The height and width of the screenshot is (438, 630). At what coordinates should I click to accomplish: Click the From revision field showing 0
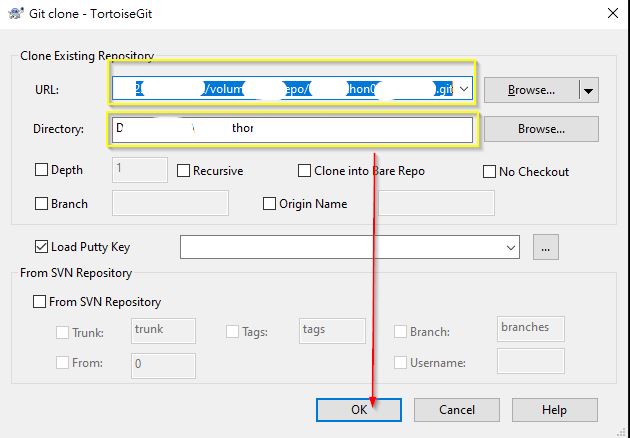pyautogui.click(x=163, y=366)
